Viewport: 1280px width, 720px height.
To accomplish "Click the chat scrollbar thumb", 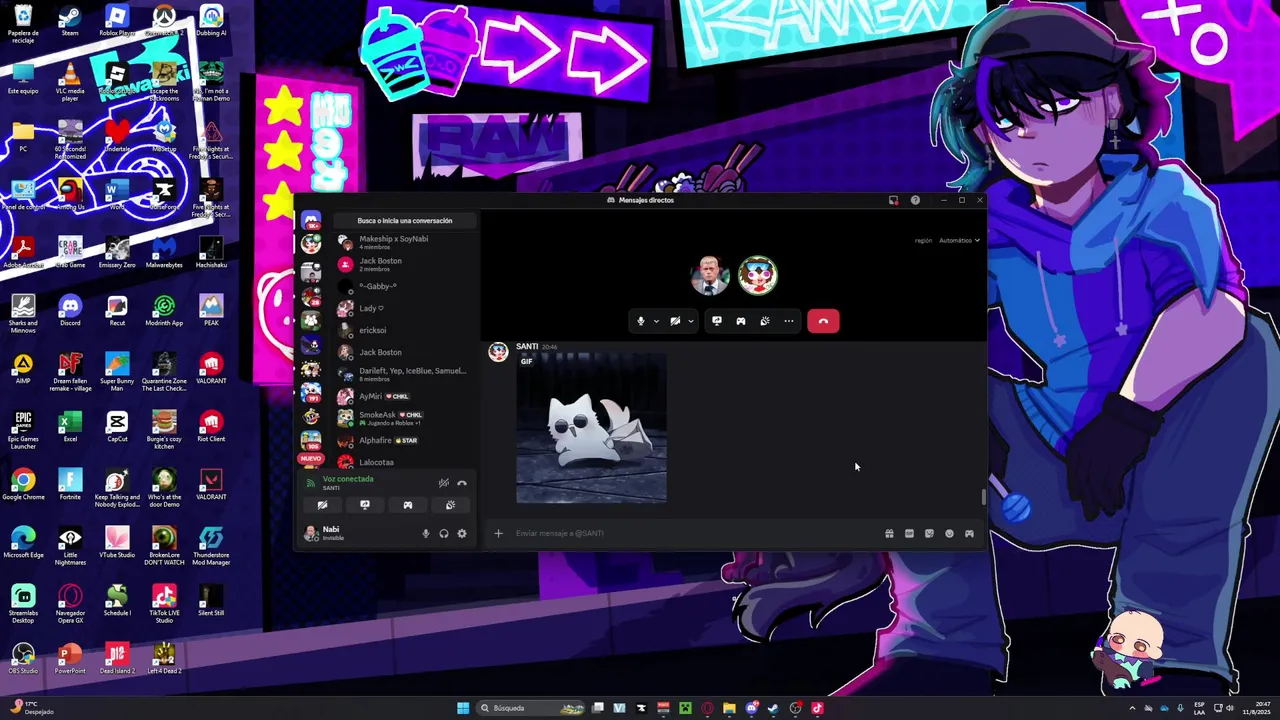I will tap(983, 496).
